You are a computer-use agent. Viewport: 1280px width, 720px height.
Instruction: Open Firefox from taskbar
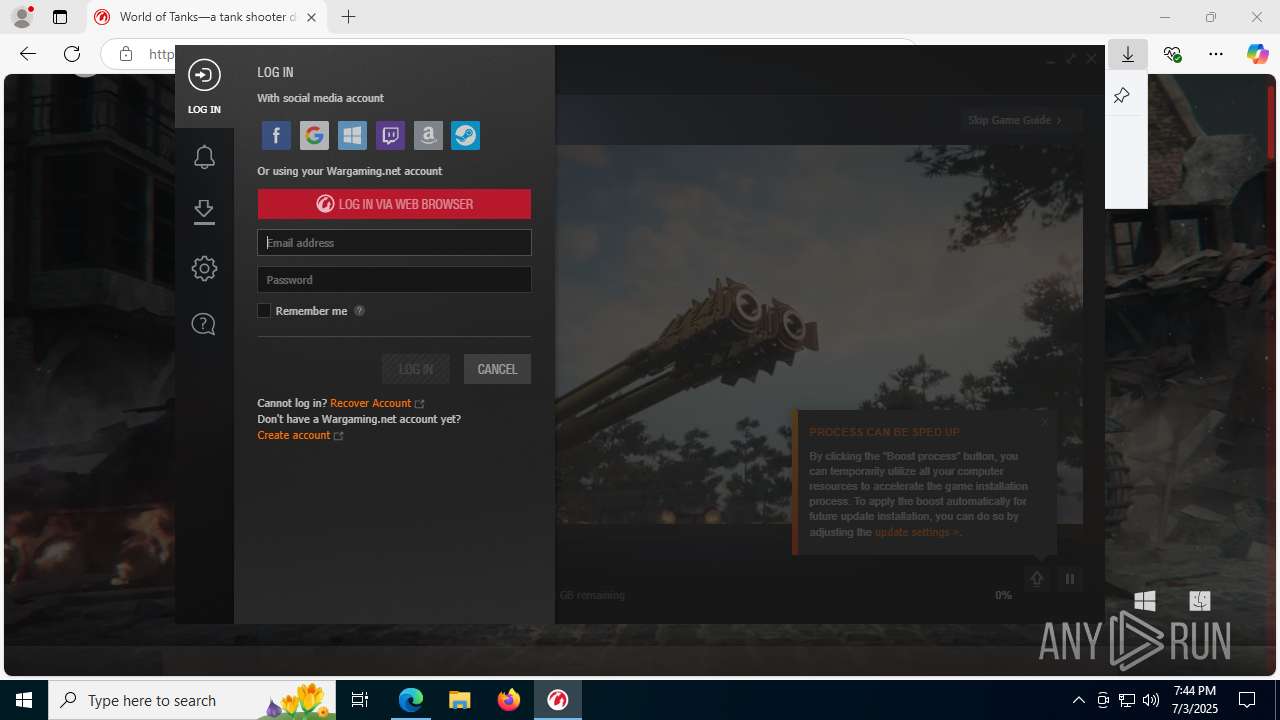tap(509, 700)
